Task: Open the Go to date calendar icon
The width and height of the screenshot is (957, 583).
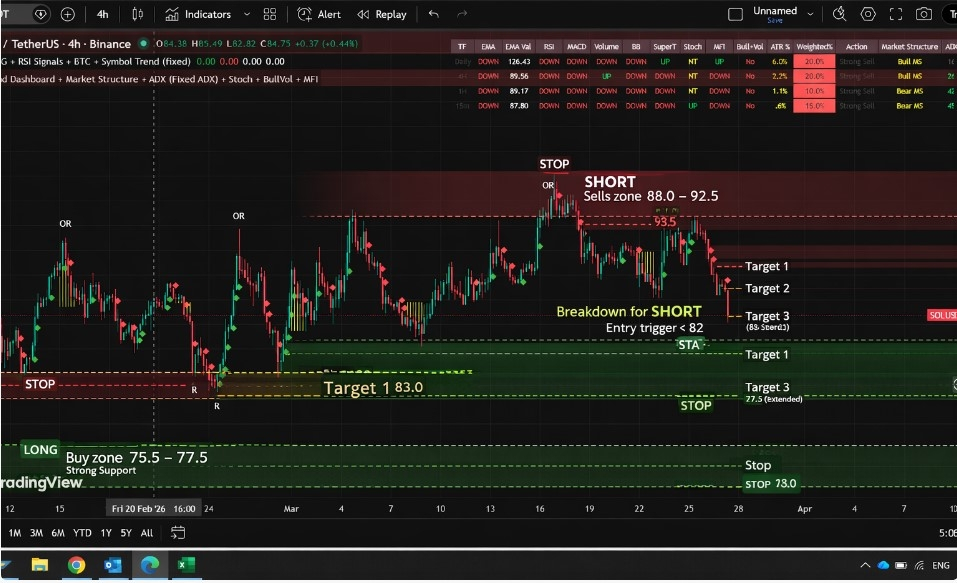Action: (178, 532)
